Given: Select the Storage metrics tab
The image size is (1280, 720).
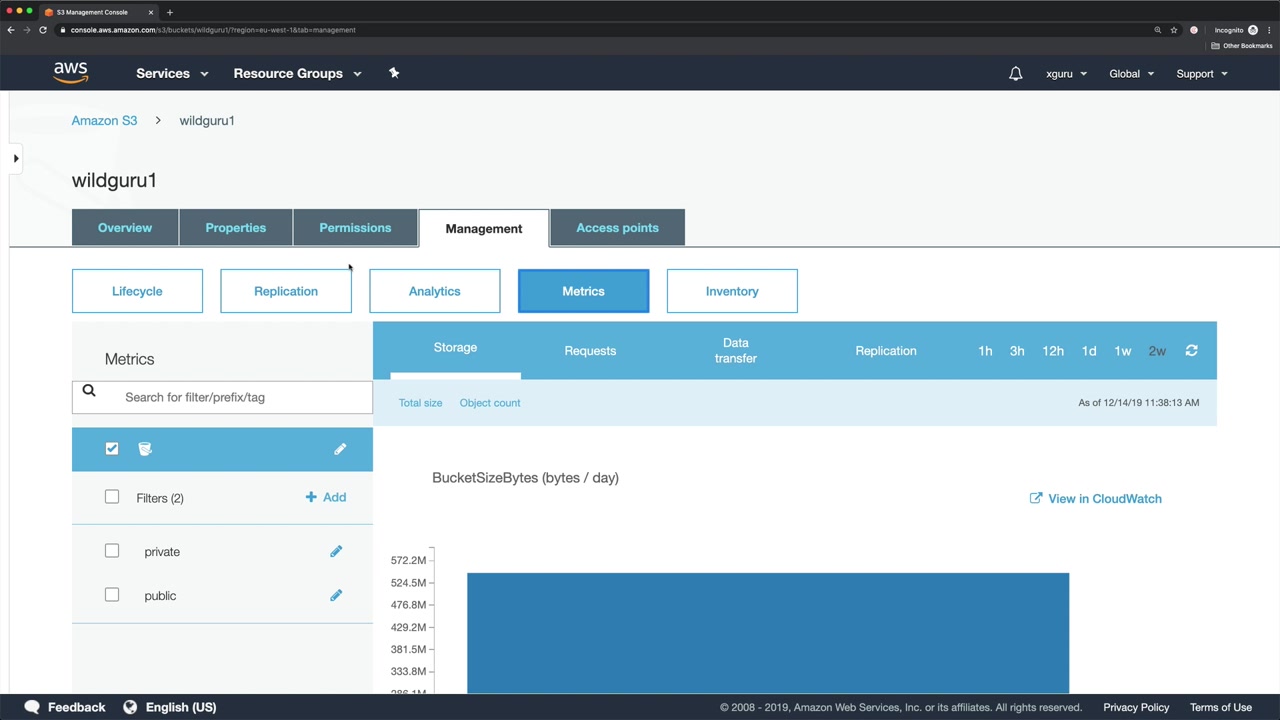Looking at the screenshot, I should click(455, 348).
